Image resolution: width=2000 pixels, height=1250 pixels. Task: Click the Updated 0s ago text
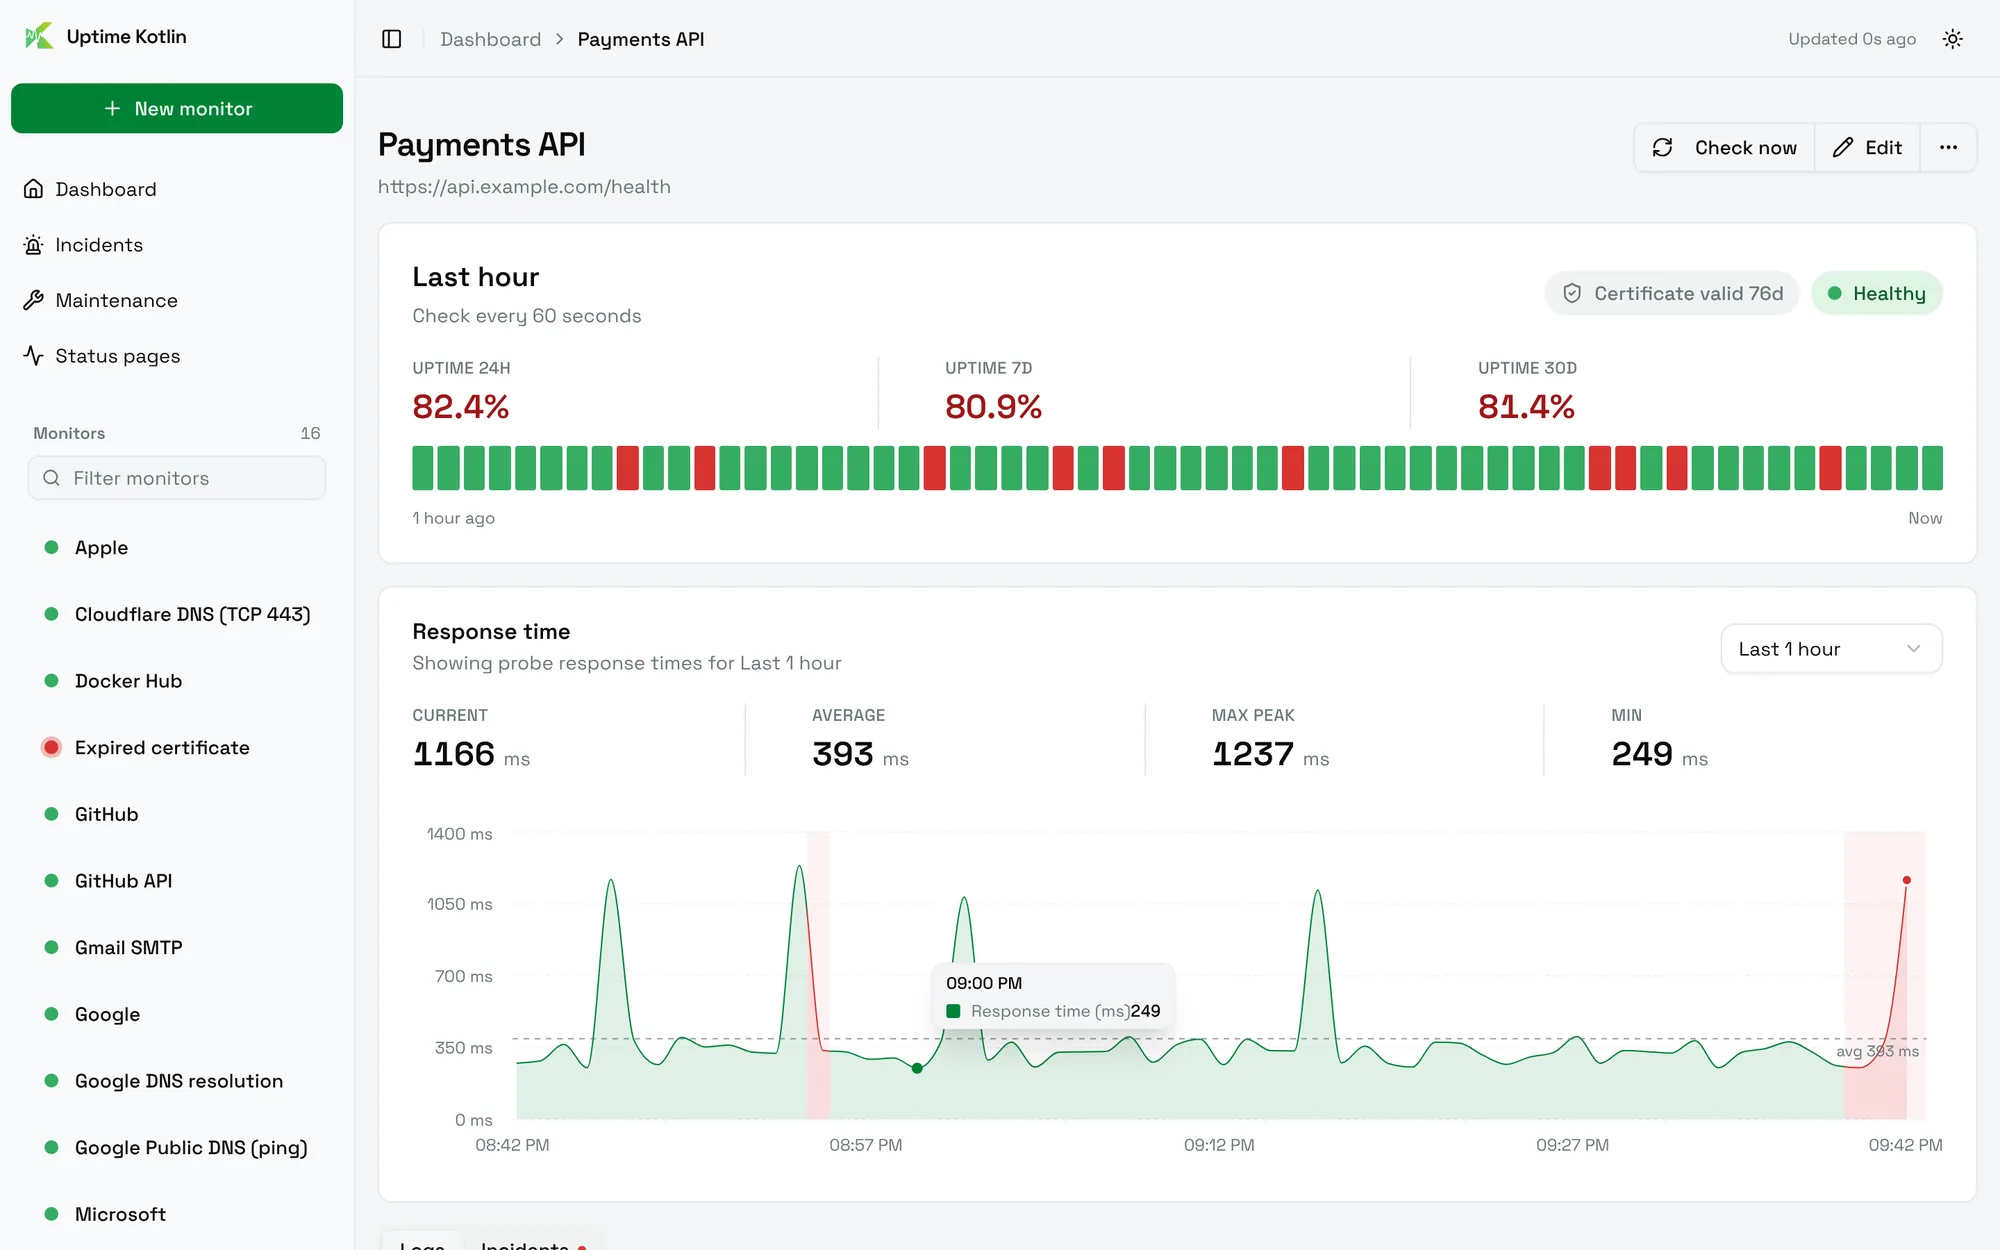[x=1852, y=39]
